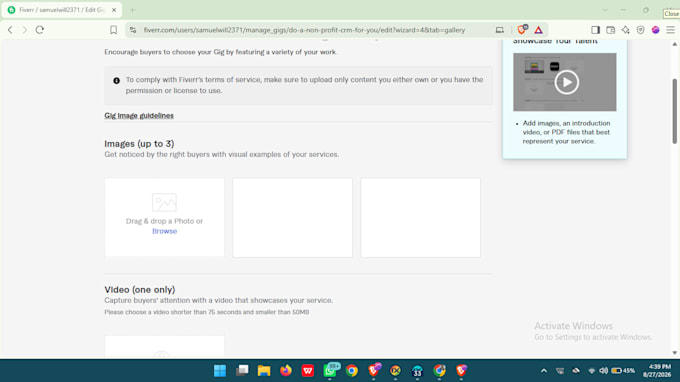
Task: Open Windows Start menu
Action: (220, 371)
